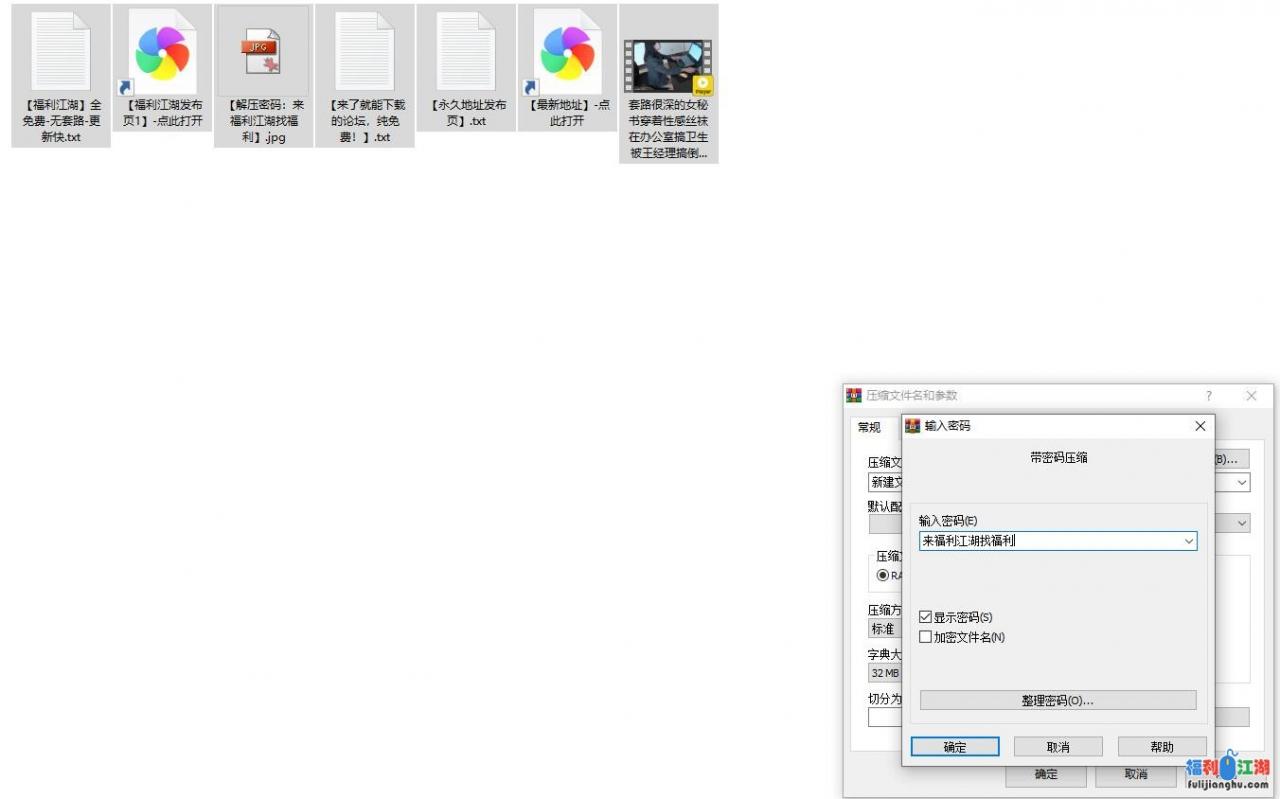The image size is (1280, 799).
Task: Uncheck the 显示密码 checkbox
Action: [x=925, y=618]
